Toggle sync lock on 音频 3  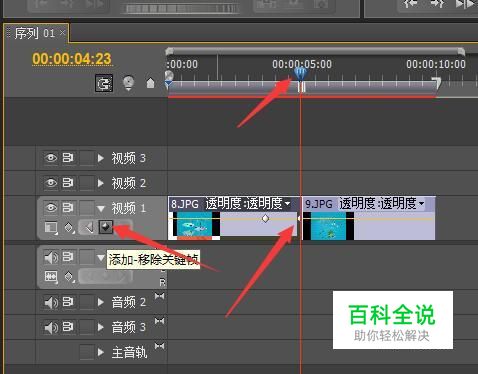(x=68, y=327)
